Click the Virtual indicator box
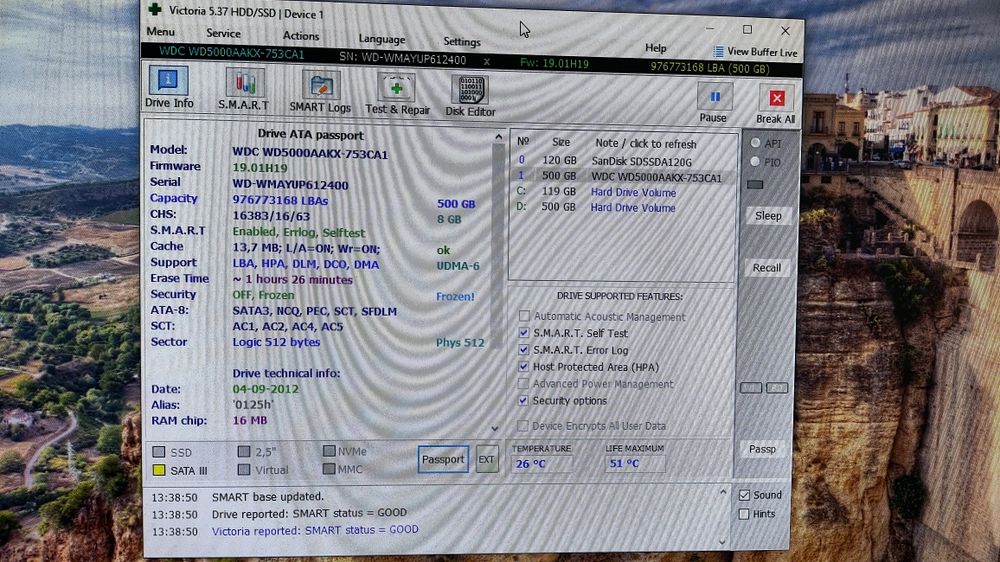Image resolution: width=1000 pixels, height=562 pixels. [244, 469]
